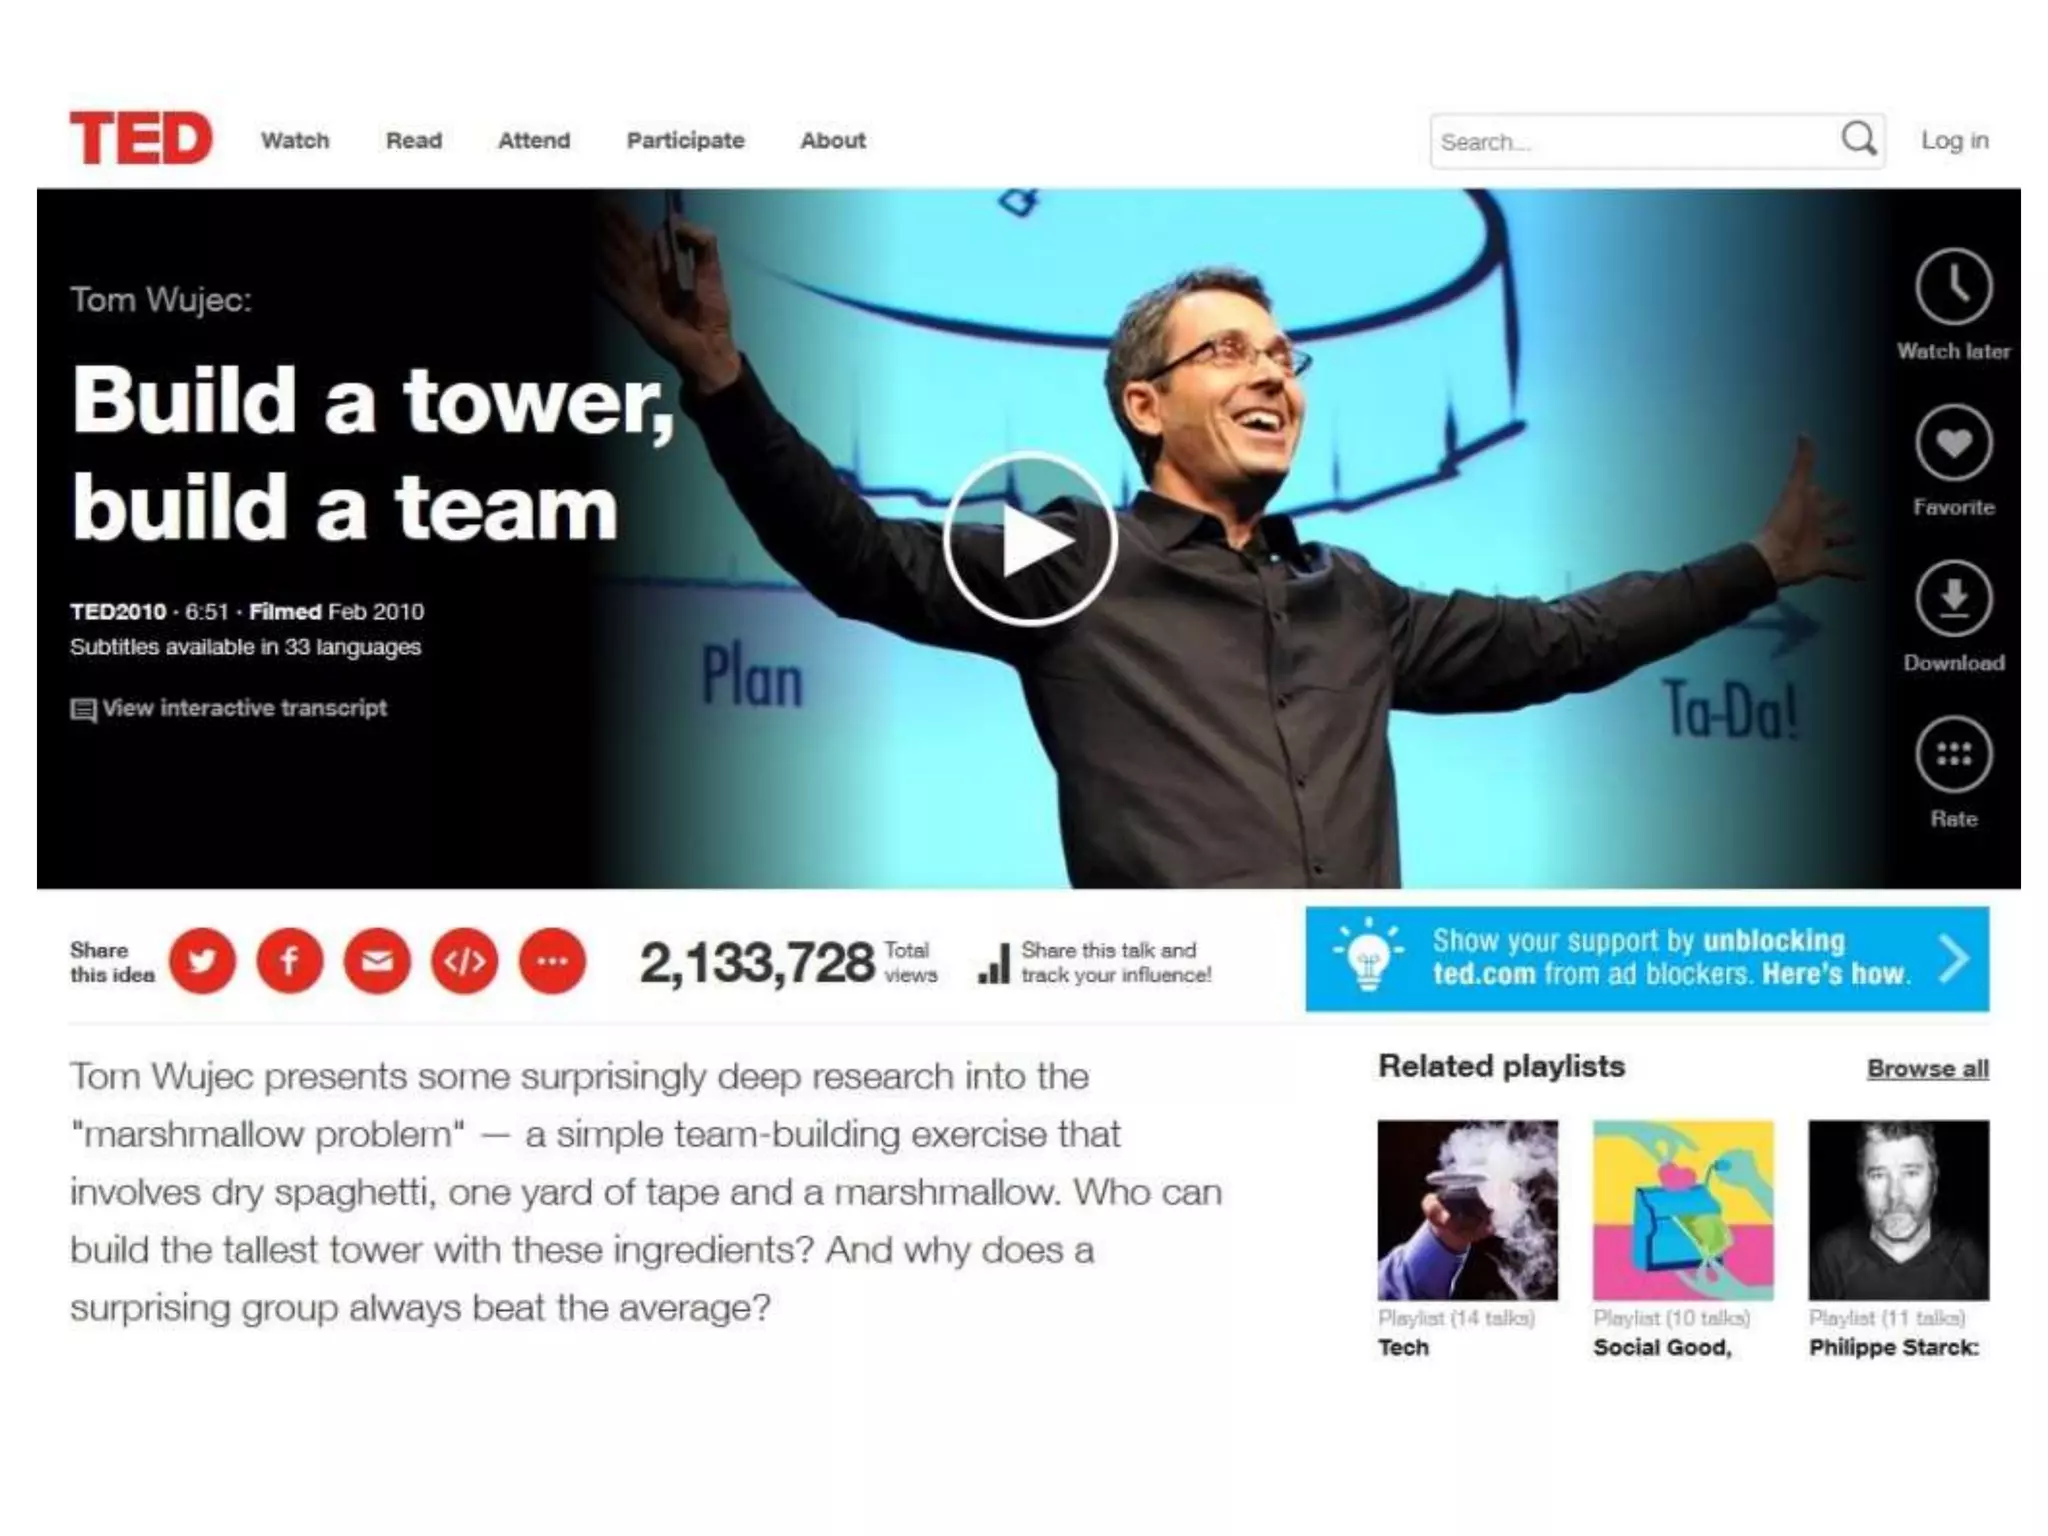Open the Rate dots icon
The height and width of the screenshot is (1536, 2048).
click(1953, 754)
